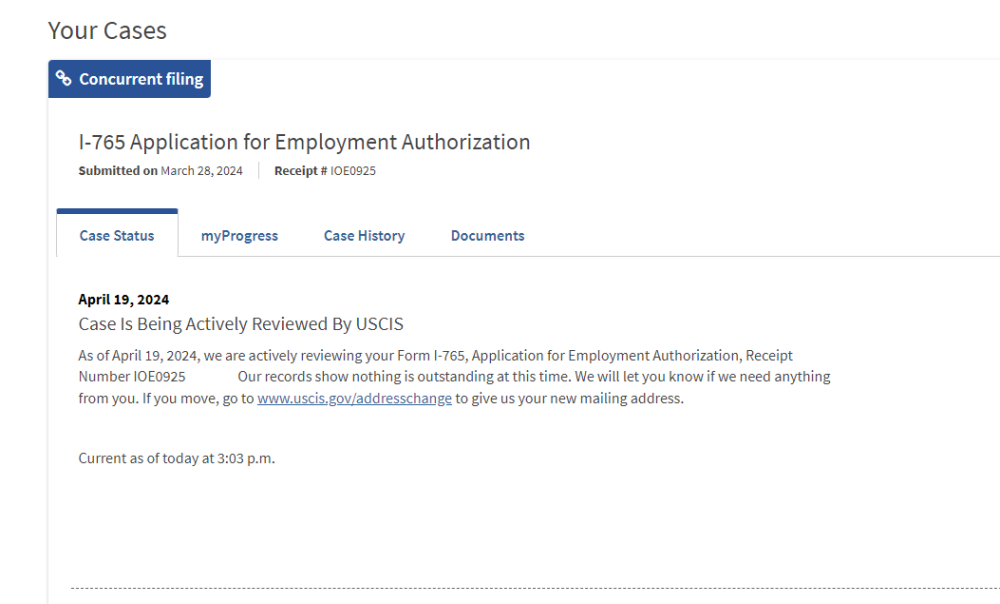Click the dashed divider line below the case
Screen dimensions: 1000x604
click(x=535, y=588)
